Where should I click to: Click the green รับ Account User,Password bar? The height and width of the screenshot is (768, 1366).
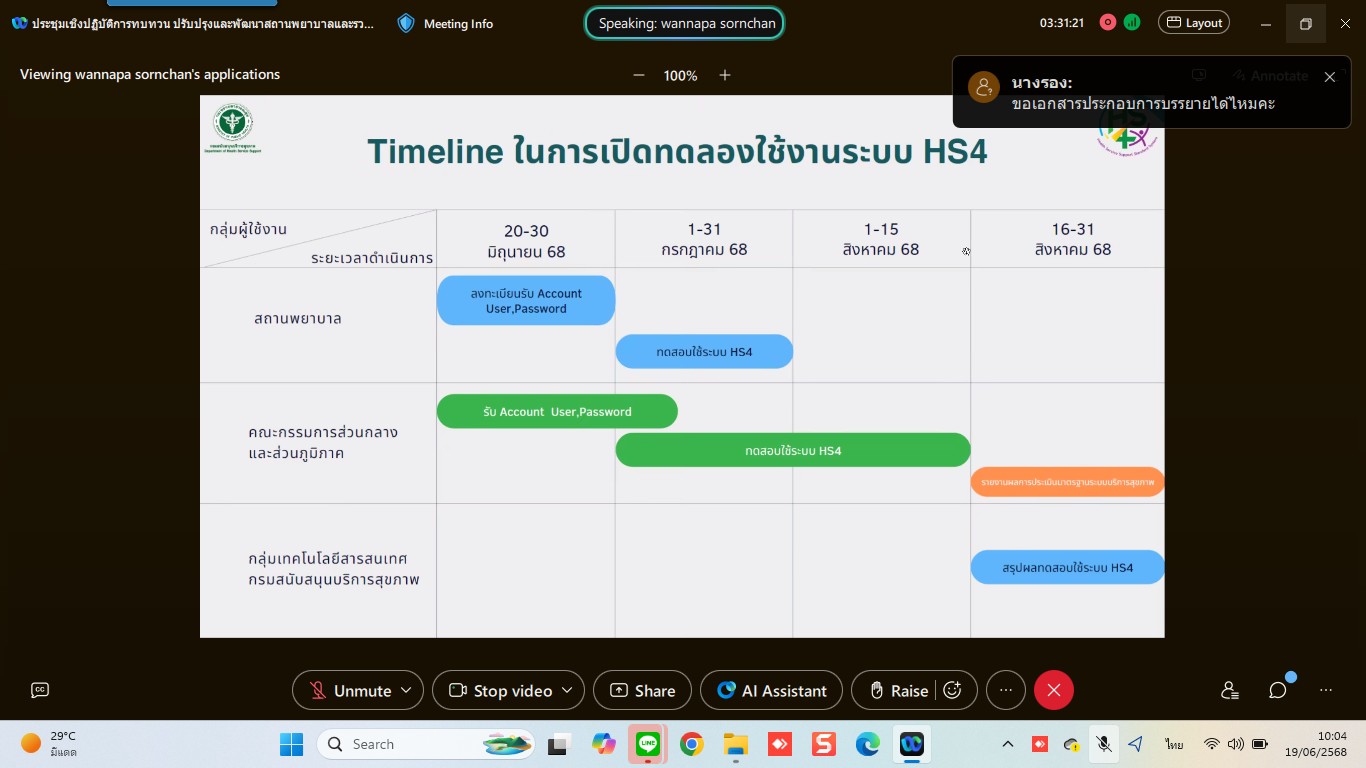tap(557, 411)
